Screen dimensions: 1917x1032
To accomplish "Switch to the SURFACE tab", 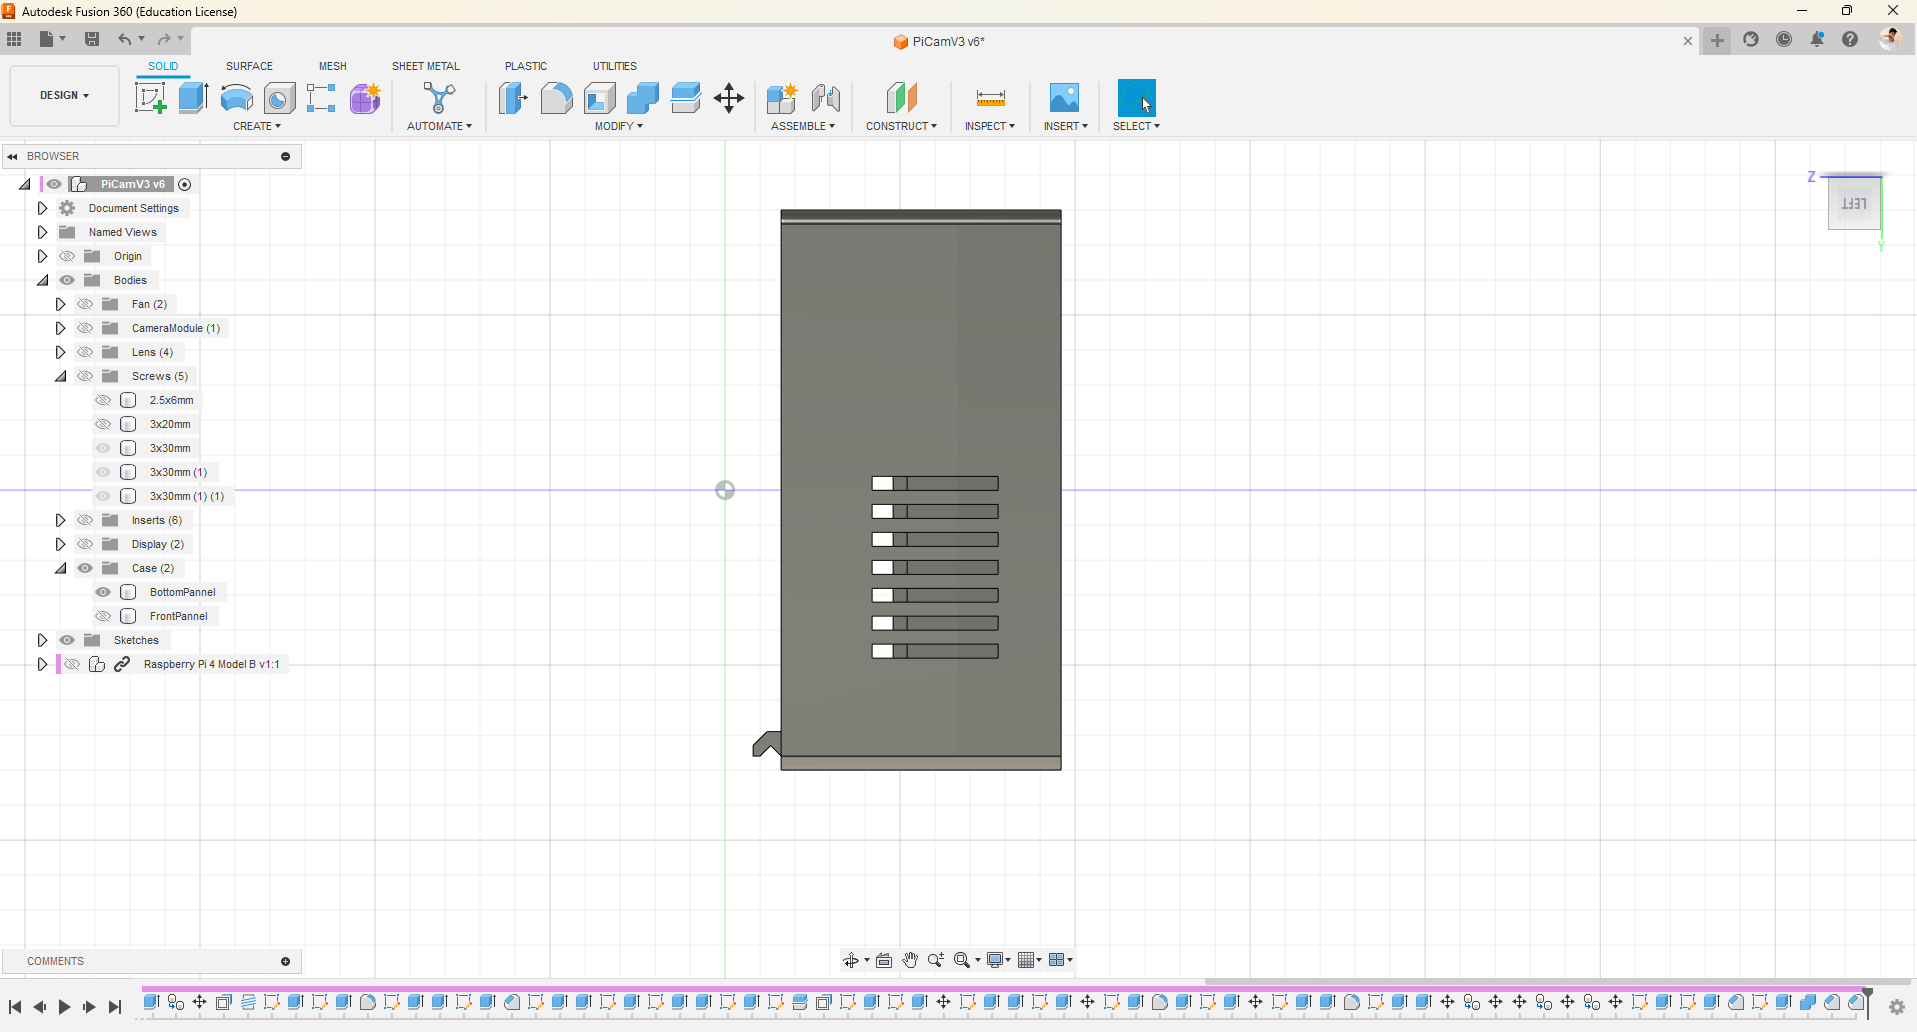I will coord(249,66).
